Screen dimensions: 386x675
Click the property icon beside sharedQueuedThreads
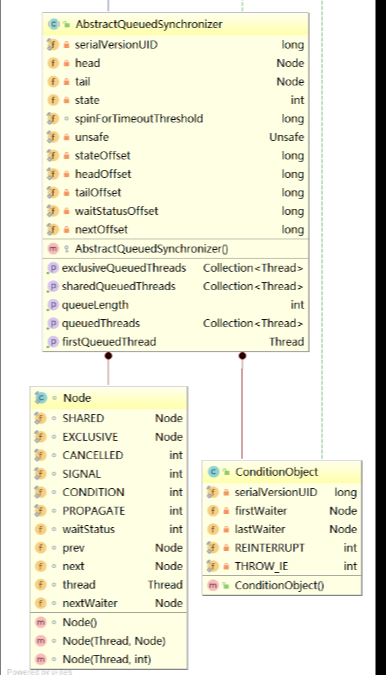tap(52, 287)
